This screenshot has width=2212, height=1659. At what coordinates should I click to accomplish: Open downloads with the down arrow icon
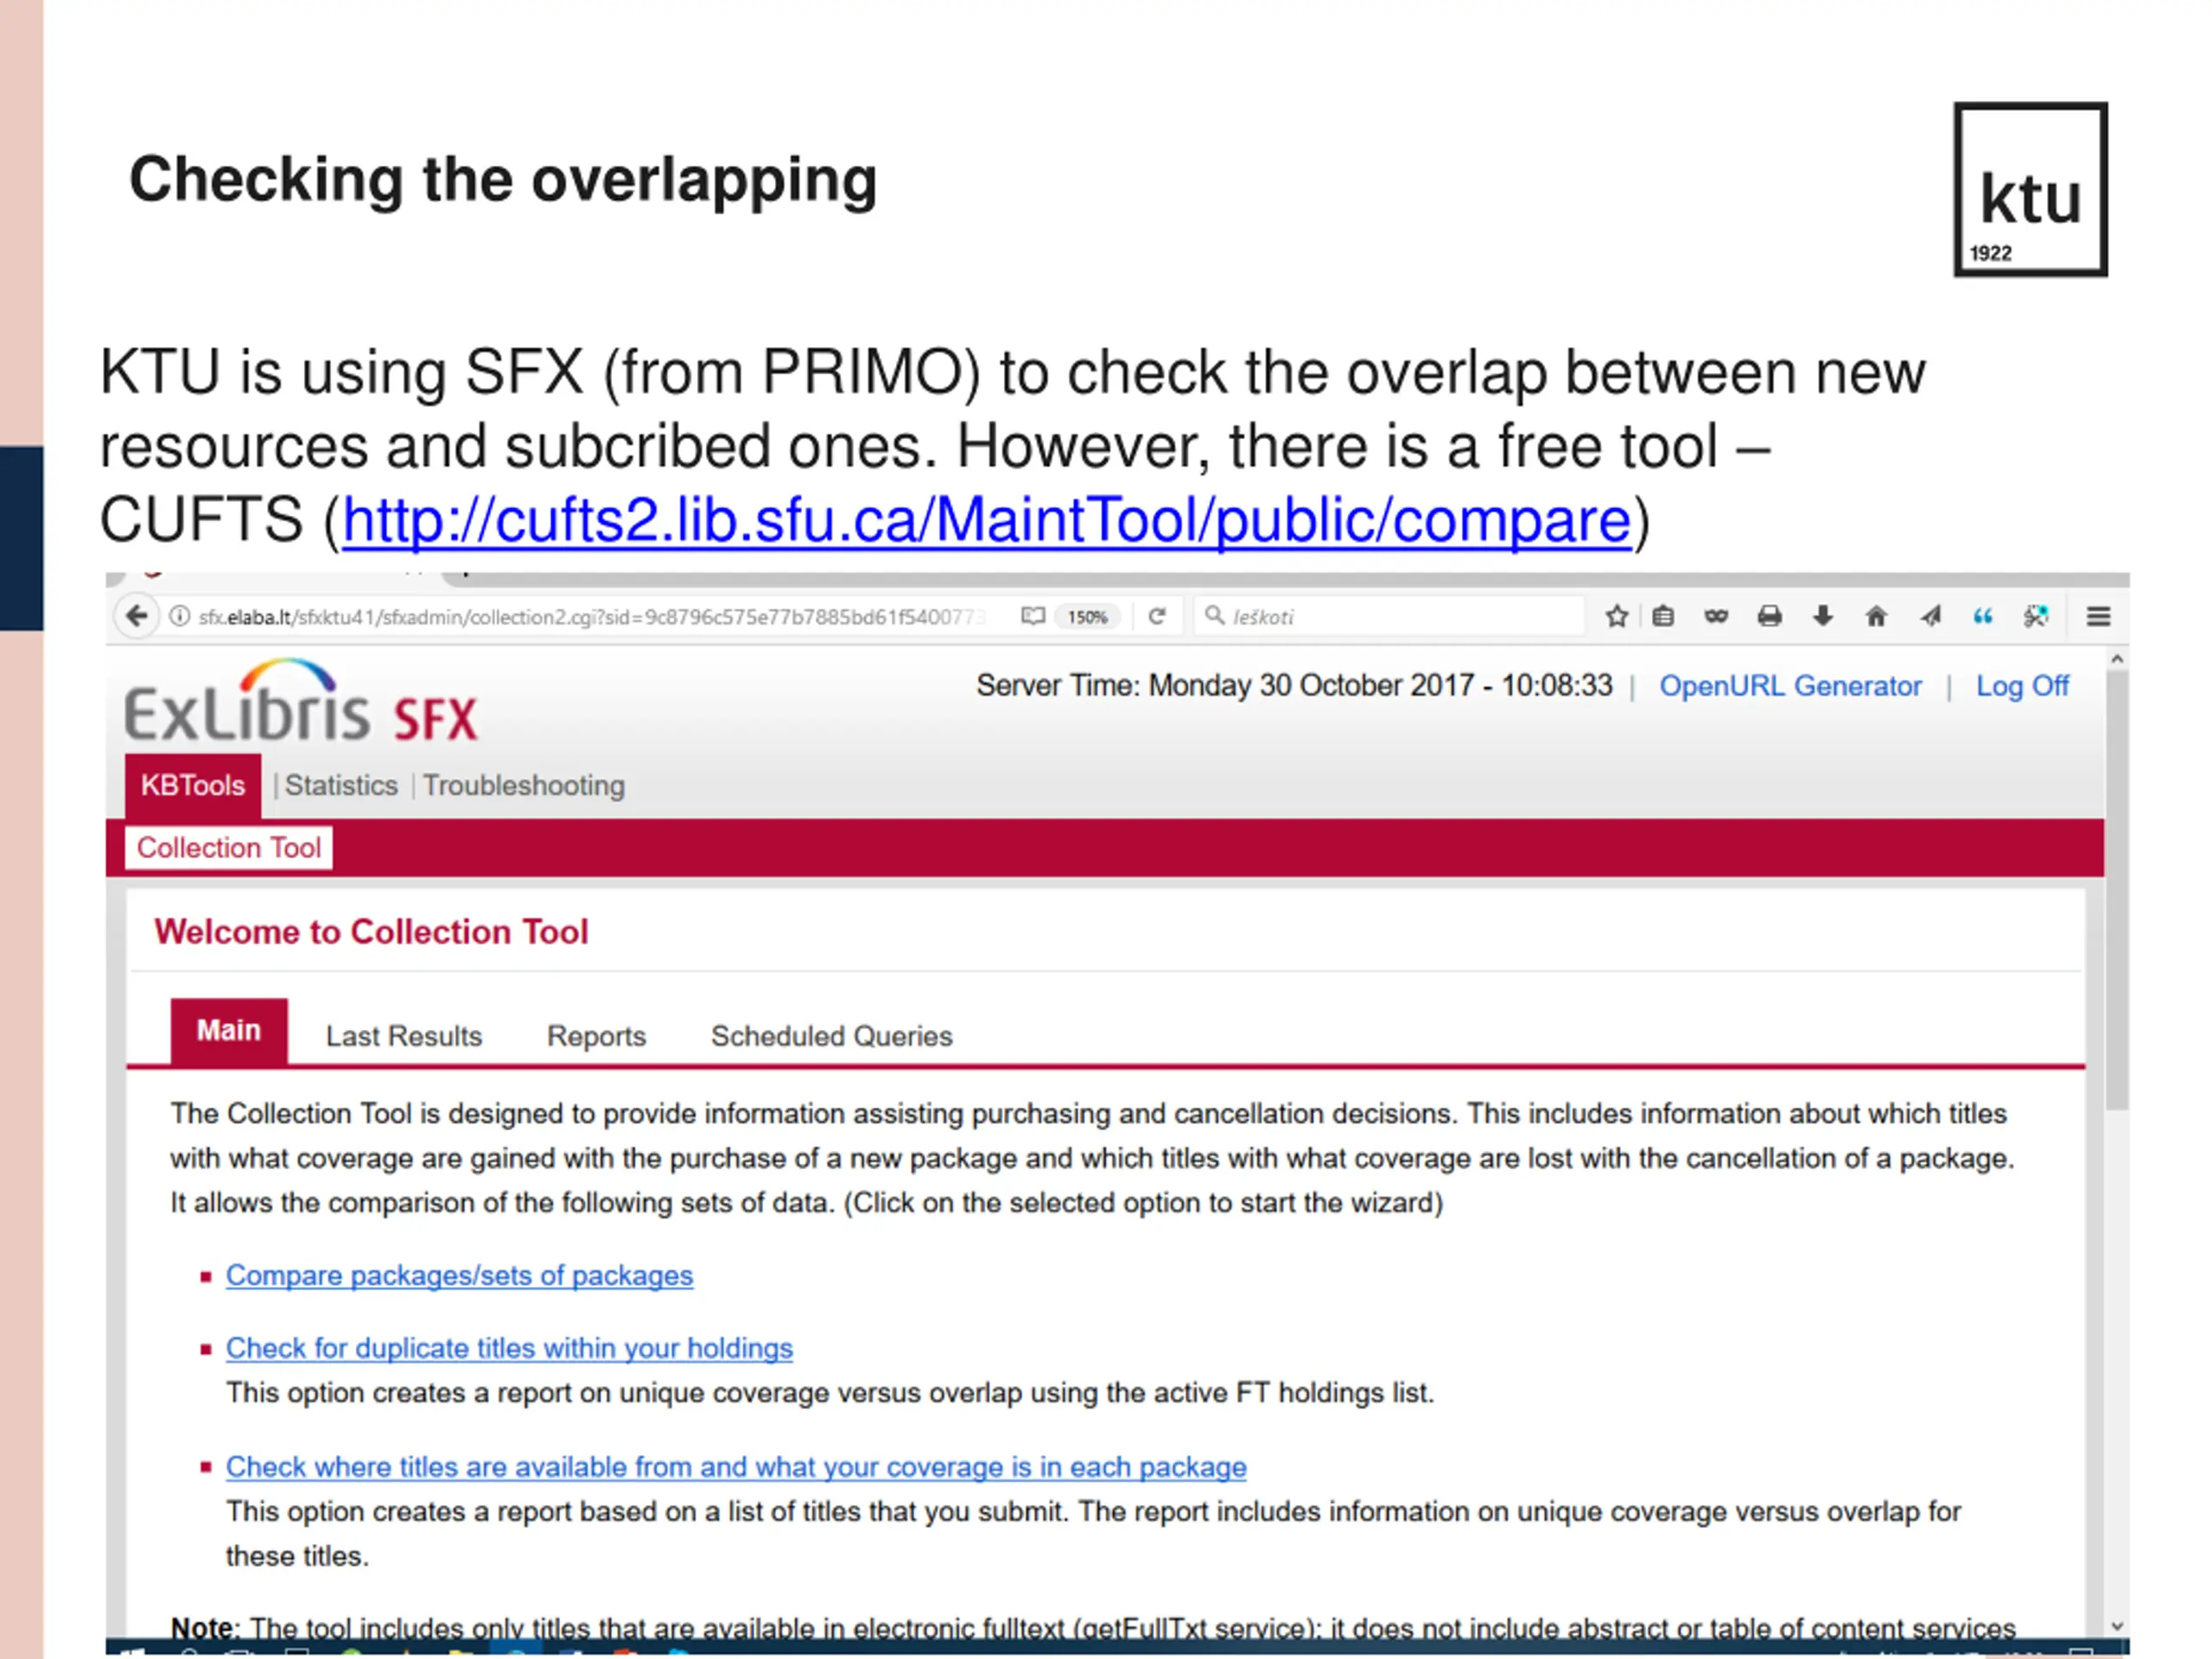tap(1823, 616)
